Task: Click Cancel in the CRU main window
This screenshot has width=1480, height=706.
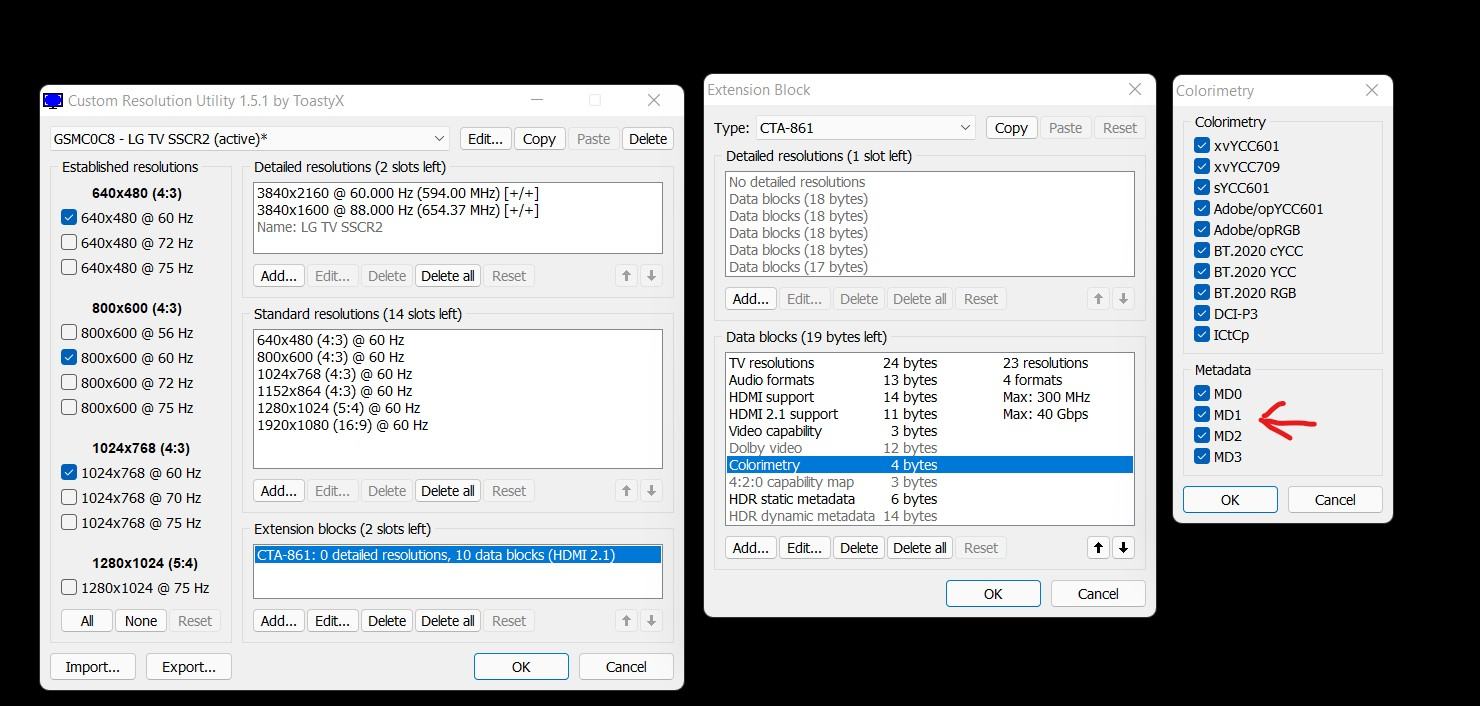Action: tap(626, 667)
